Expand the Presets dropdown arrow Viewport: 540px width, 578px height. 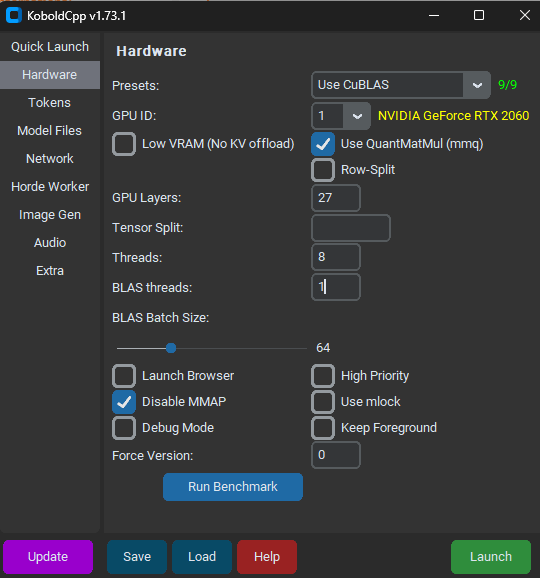click(477, 85)
